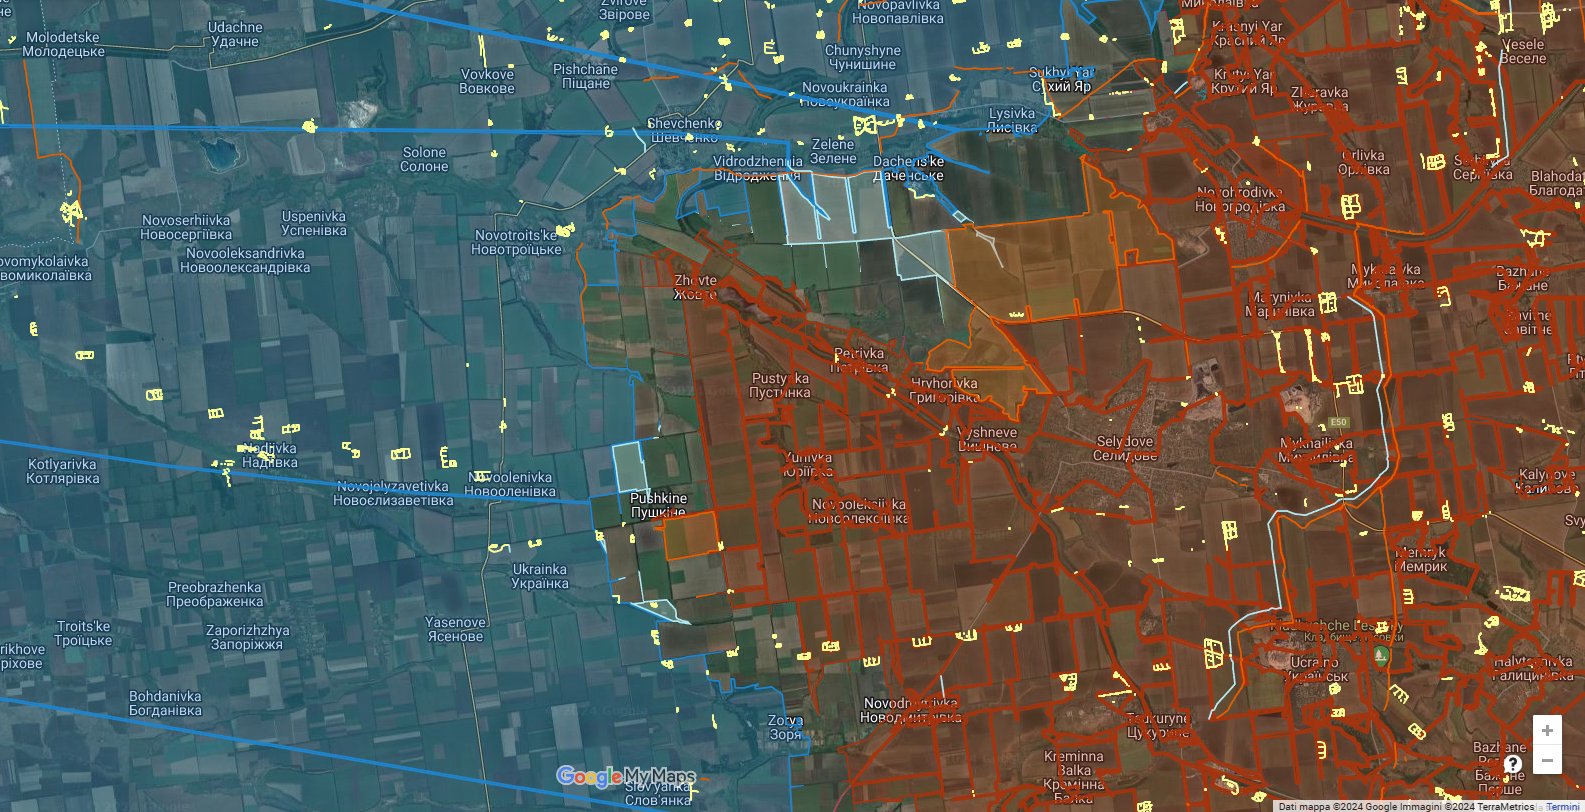This screenshot has height=812, width=1585.
Task: Click the Novotroits'ke label
Action: (516, 242)
